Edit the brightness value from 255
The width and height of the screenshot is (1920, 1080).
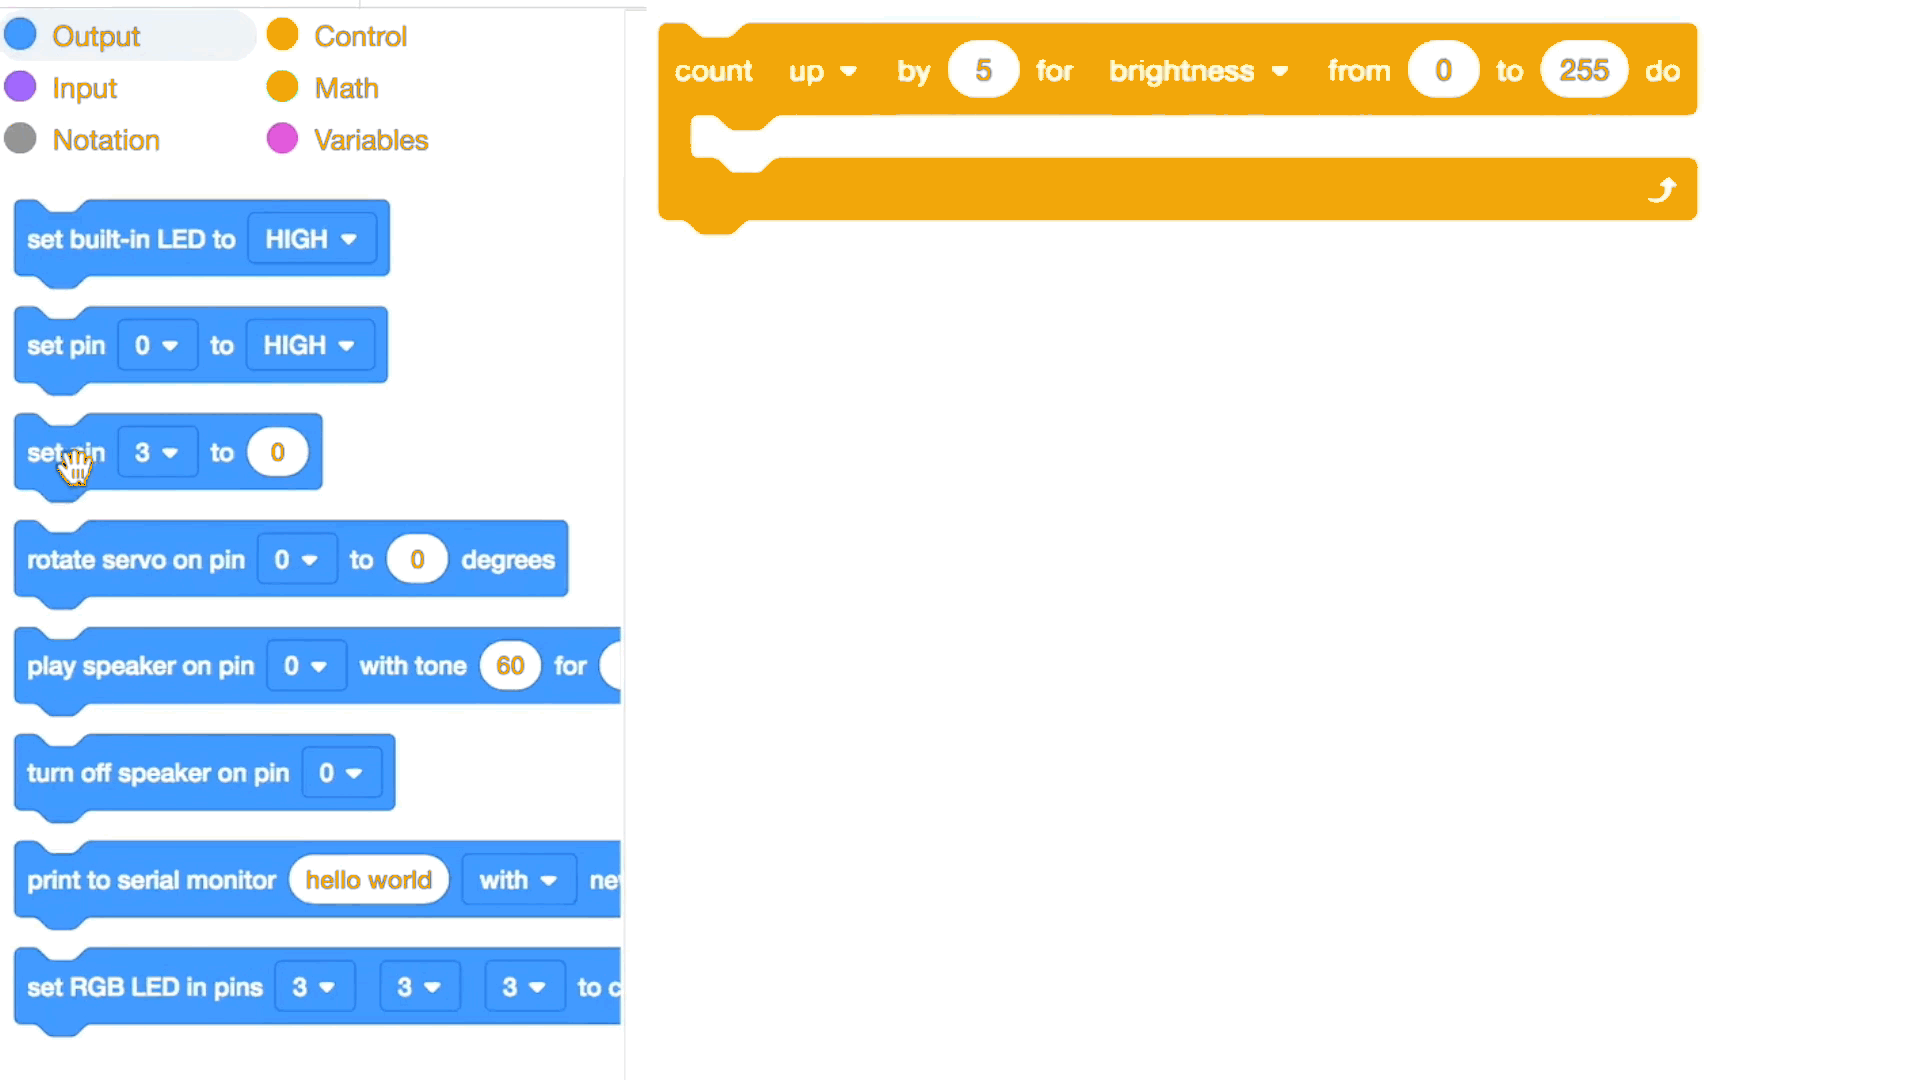click(1582, 70)
